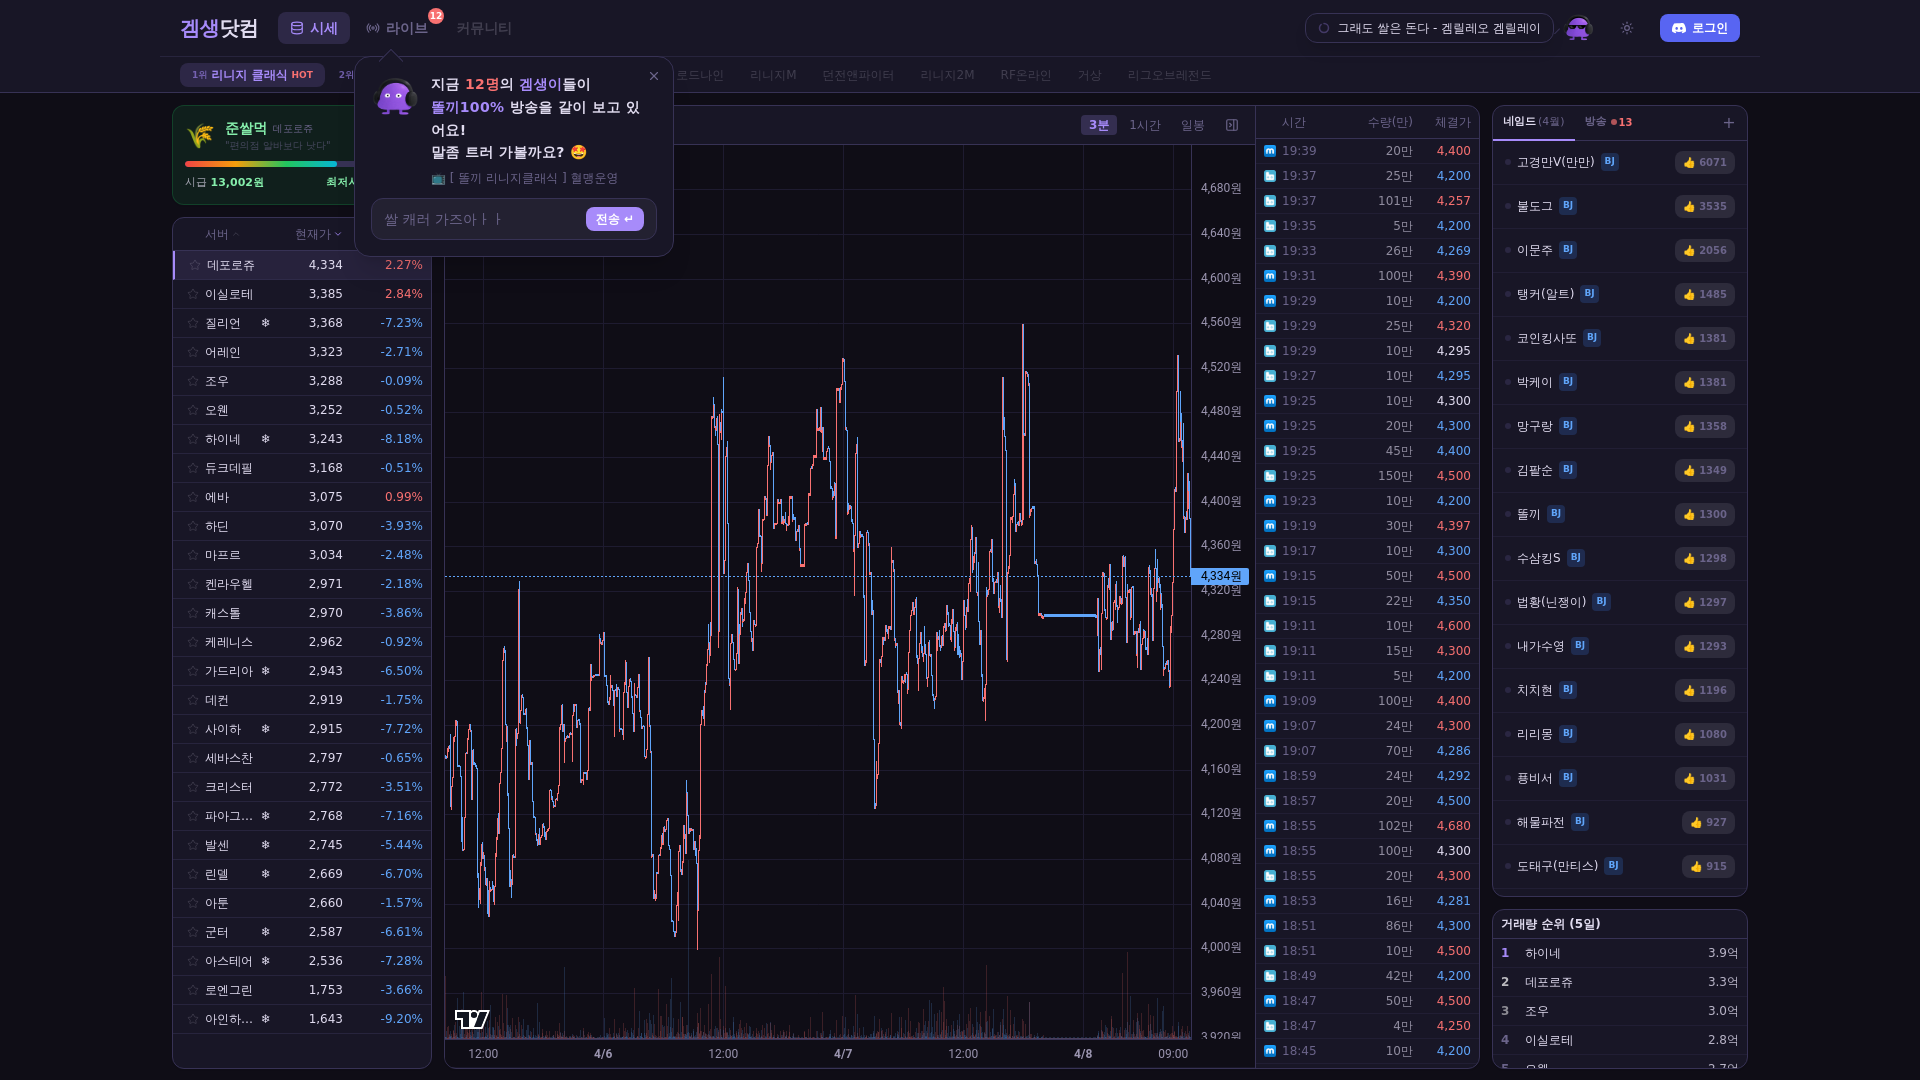This screenshot has width=1920, height=1080.
Task: Switch to the 방송 13 tab
Action: pos(1608,122)
